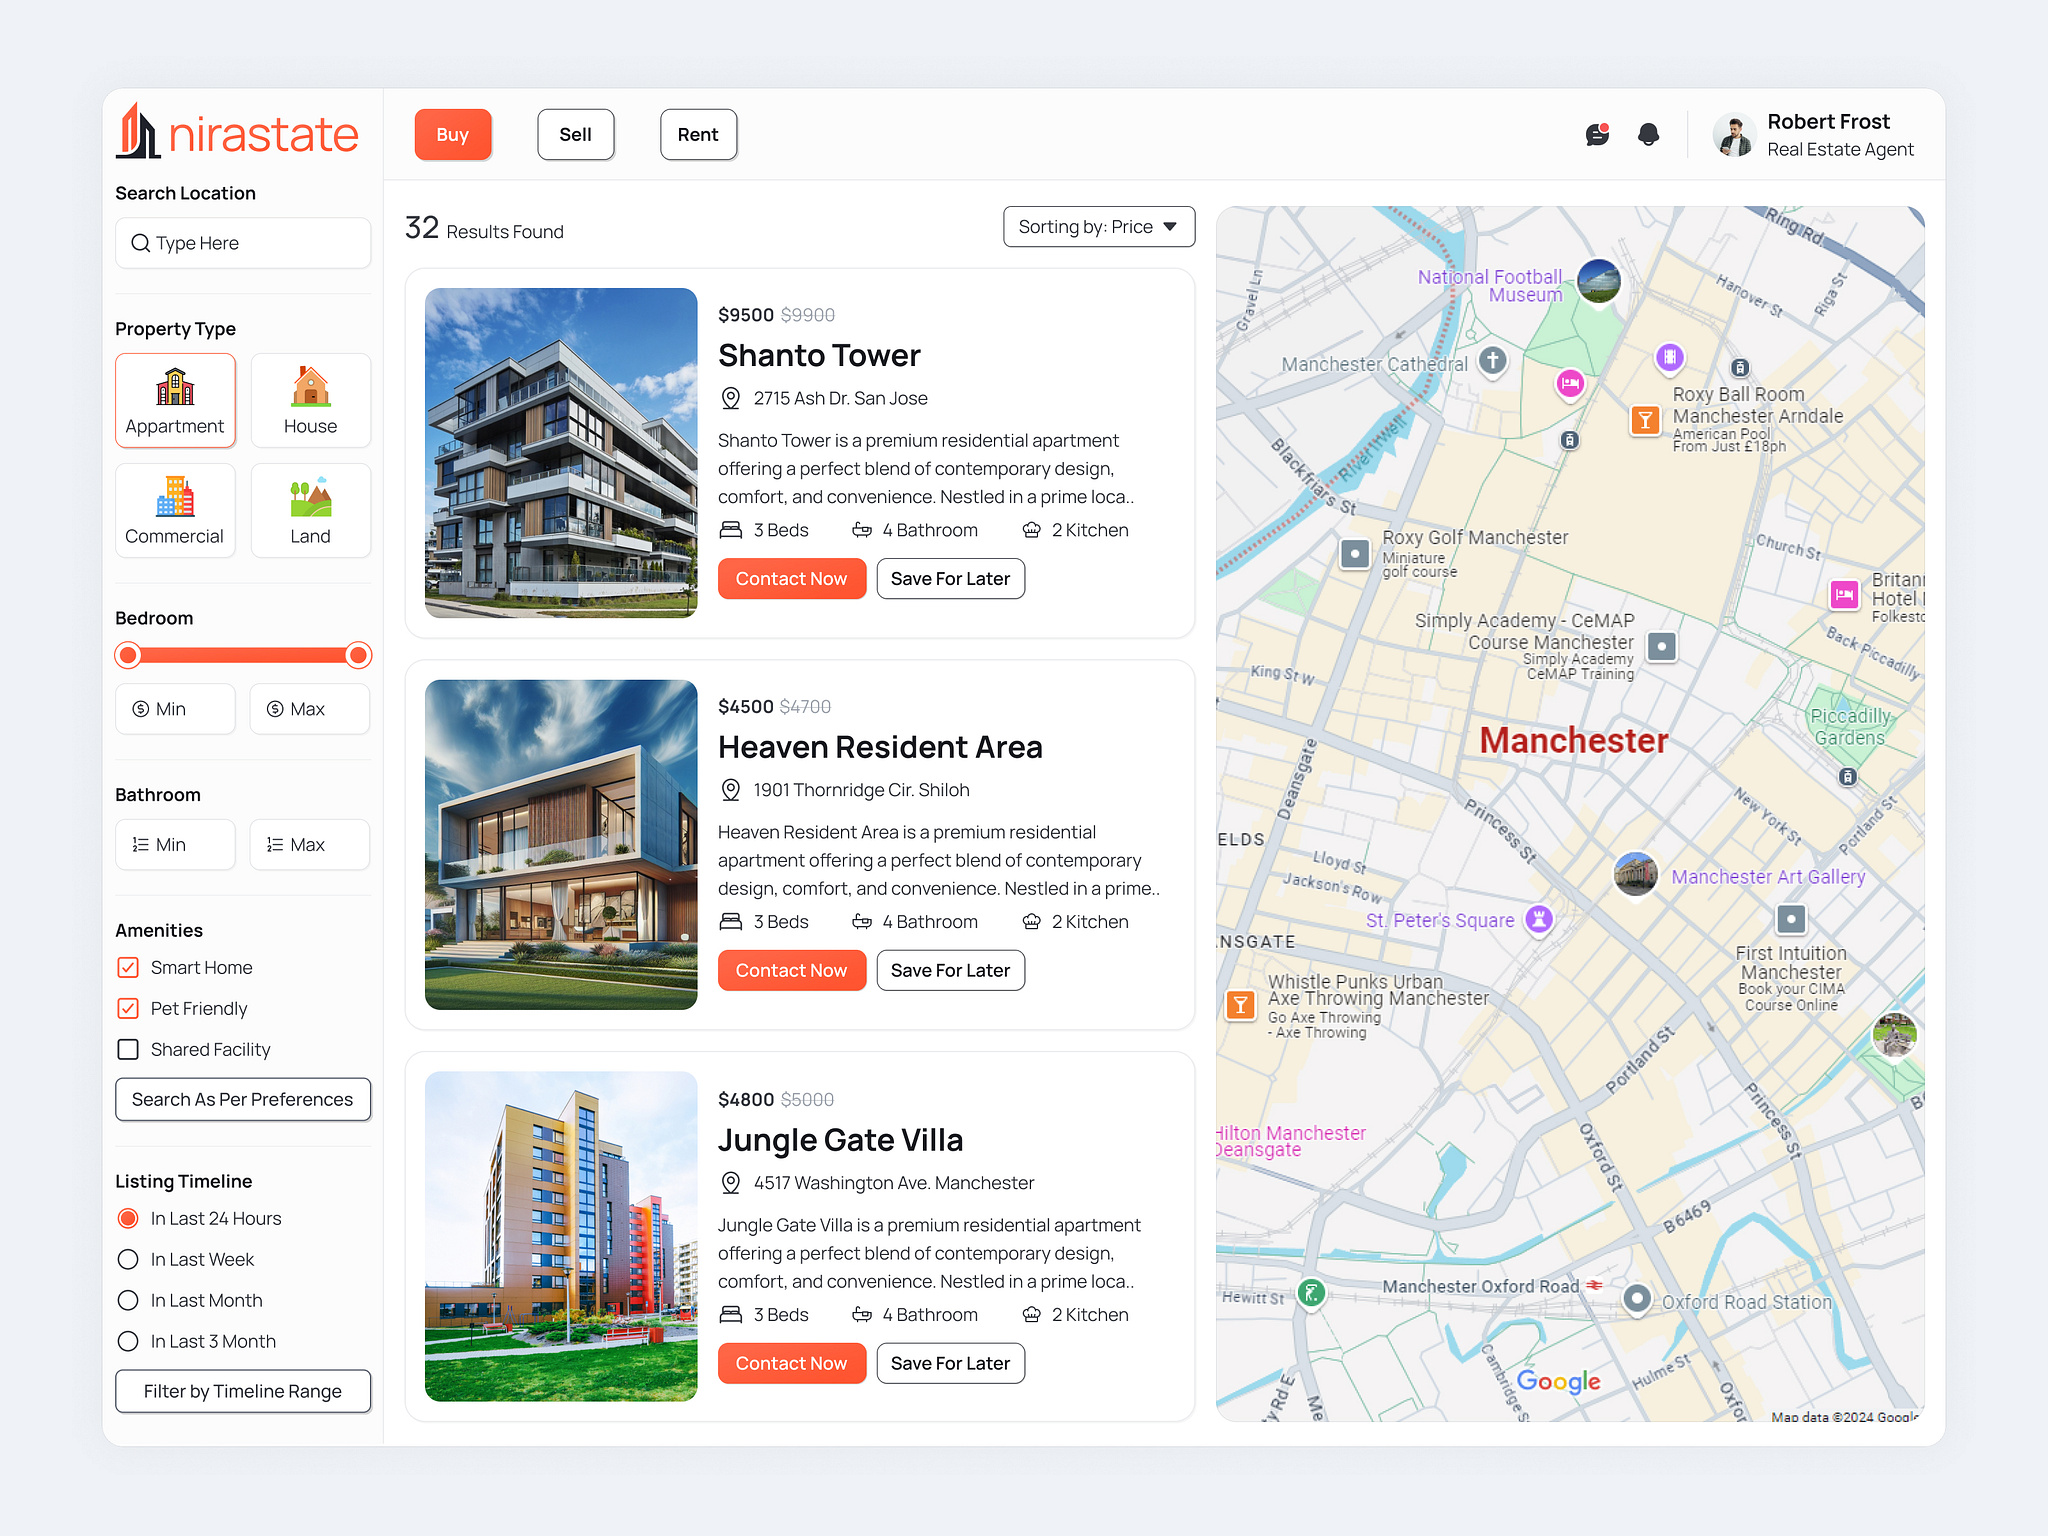Uncheck the Pet Friendly amenity
This screenshot has height=1536, width=2048.
click(x=128, y=1008)
